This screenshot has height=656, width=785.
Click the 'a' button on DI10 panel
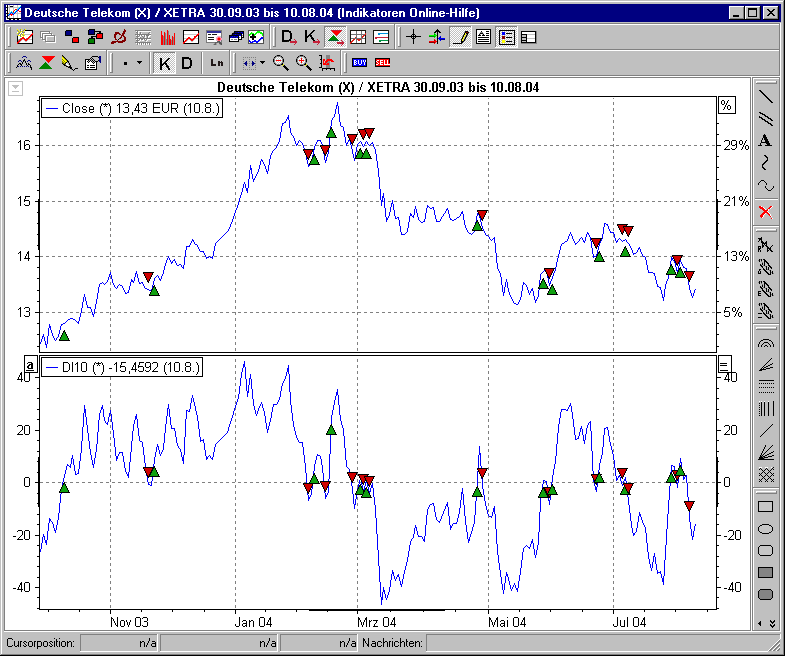[x=30, y=366]
